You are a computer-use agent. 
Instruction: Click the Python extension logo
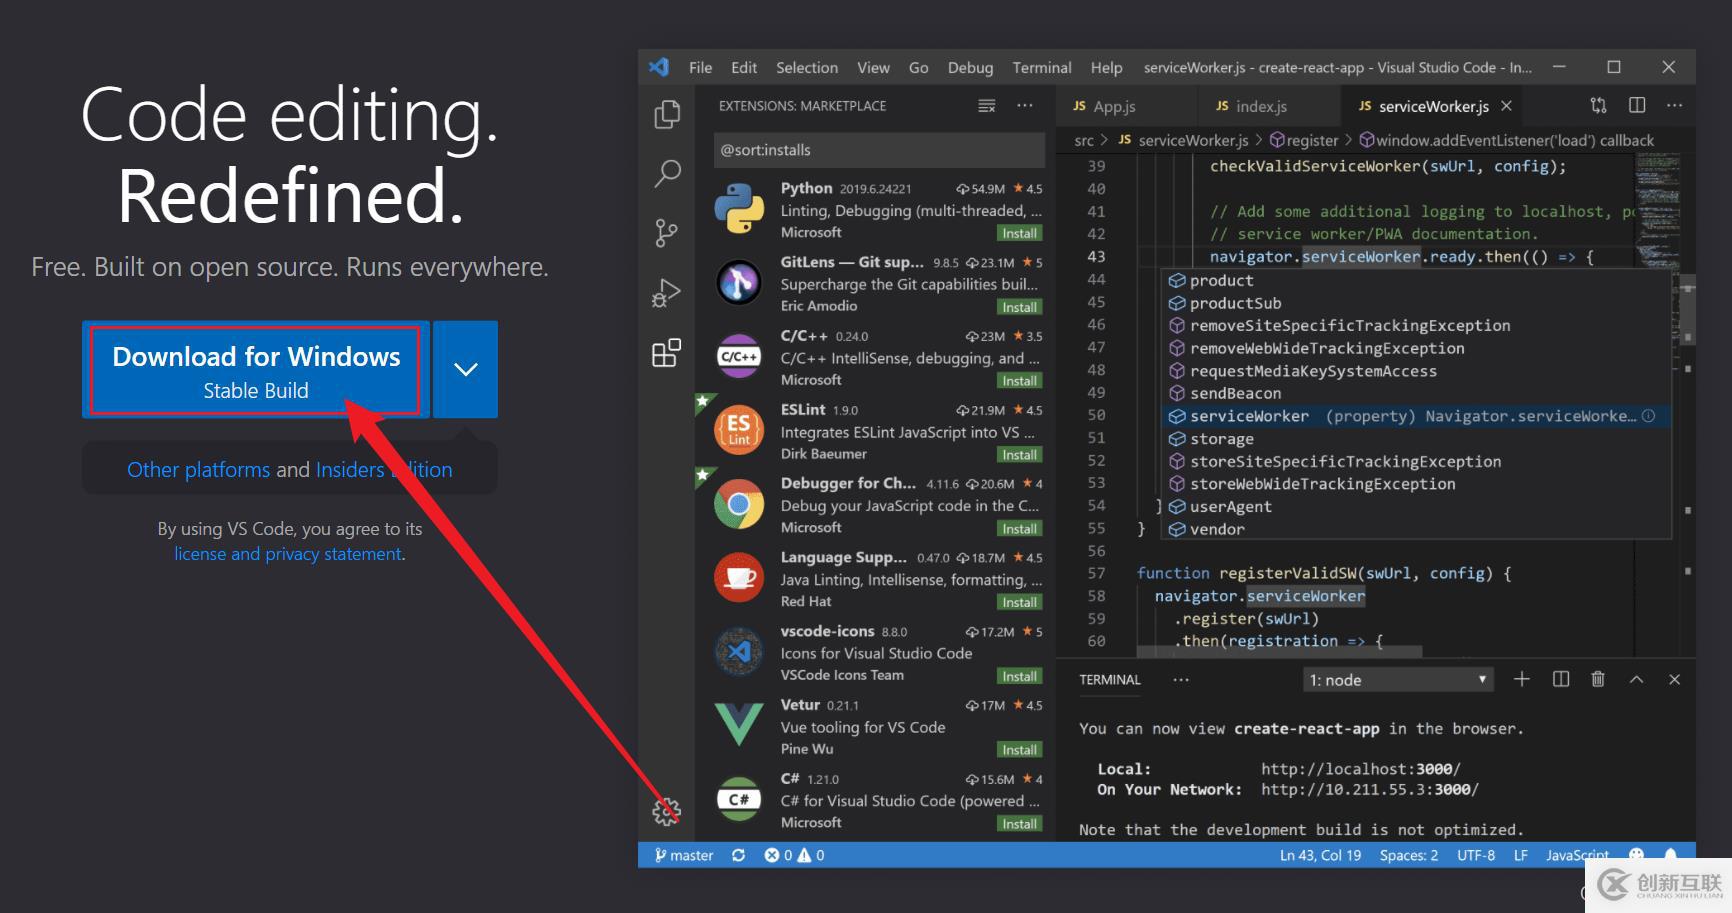point(739,209)
